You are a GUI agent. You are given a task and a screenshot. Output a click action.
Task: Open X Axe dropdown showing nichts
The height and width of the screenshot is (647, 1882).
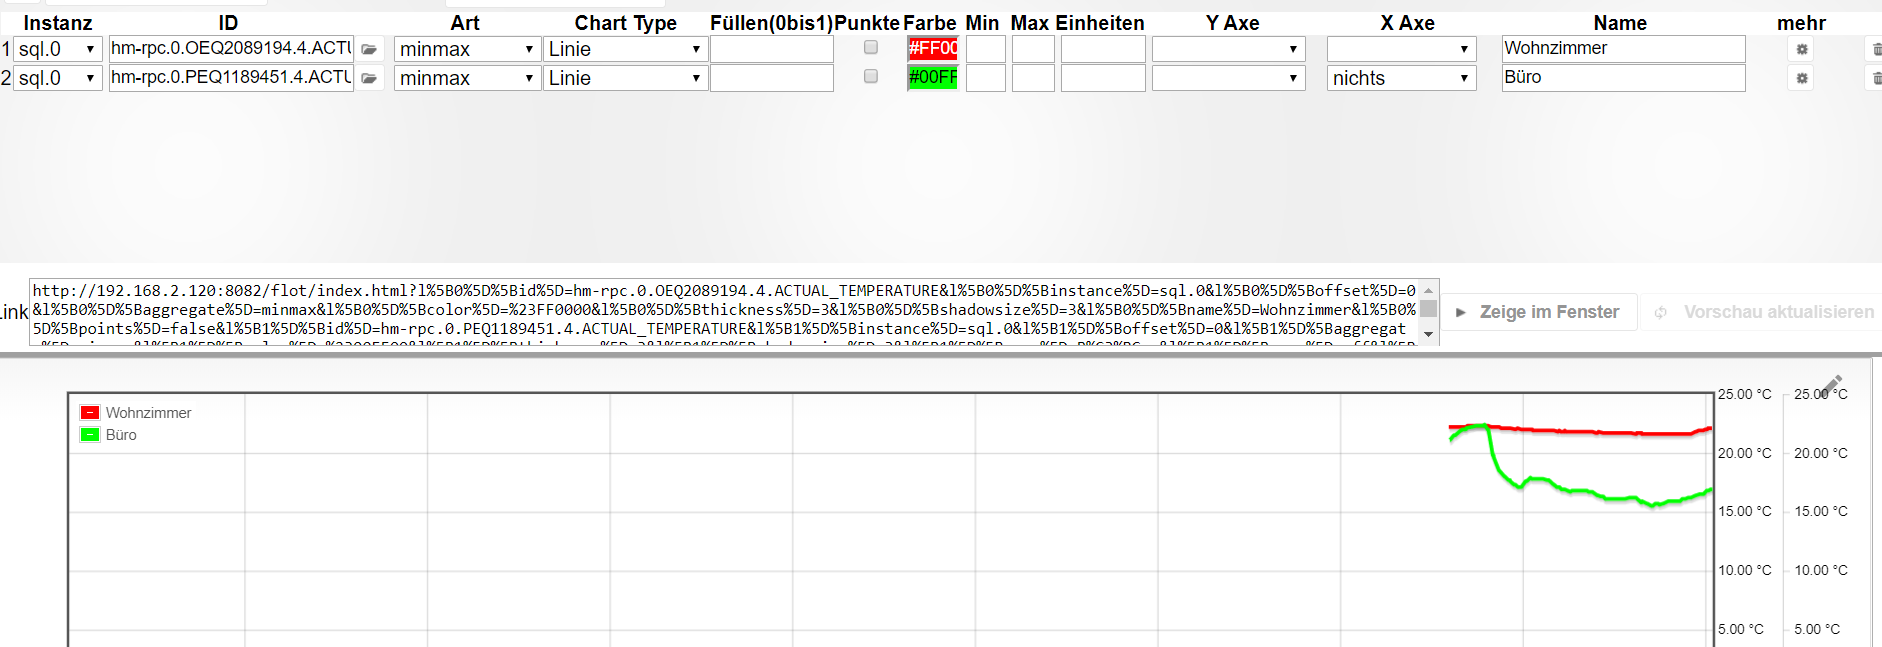[1401, 78]
